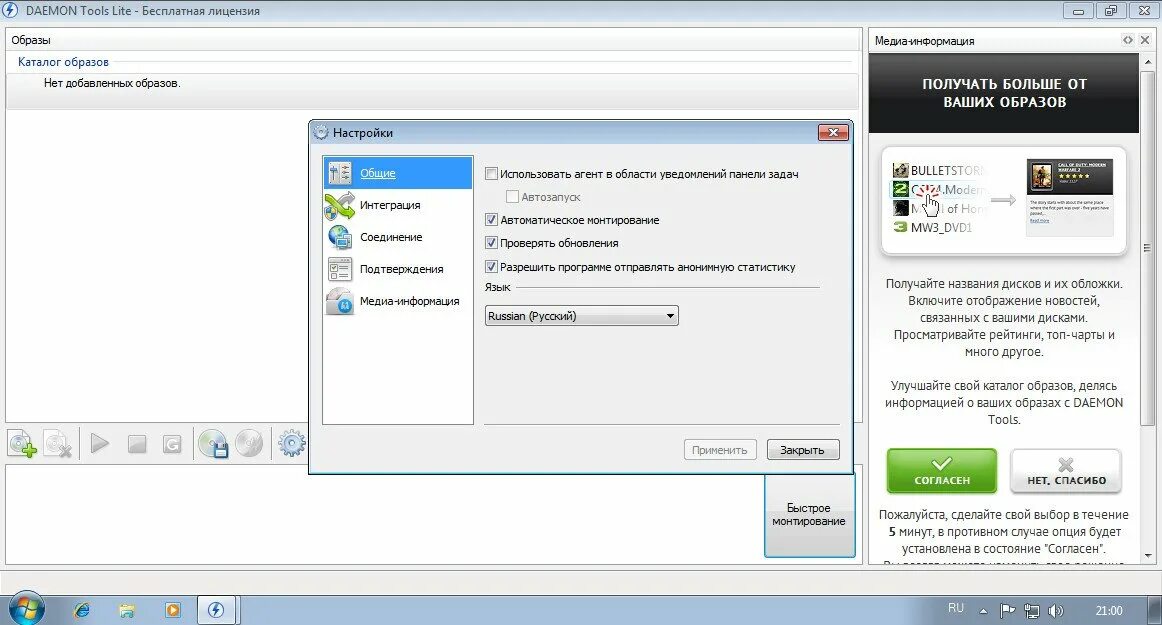Click the Action Center flag tray icon
This screenshot has height=625, width=1162.
coord(1007,611)
